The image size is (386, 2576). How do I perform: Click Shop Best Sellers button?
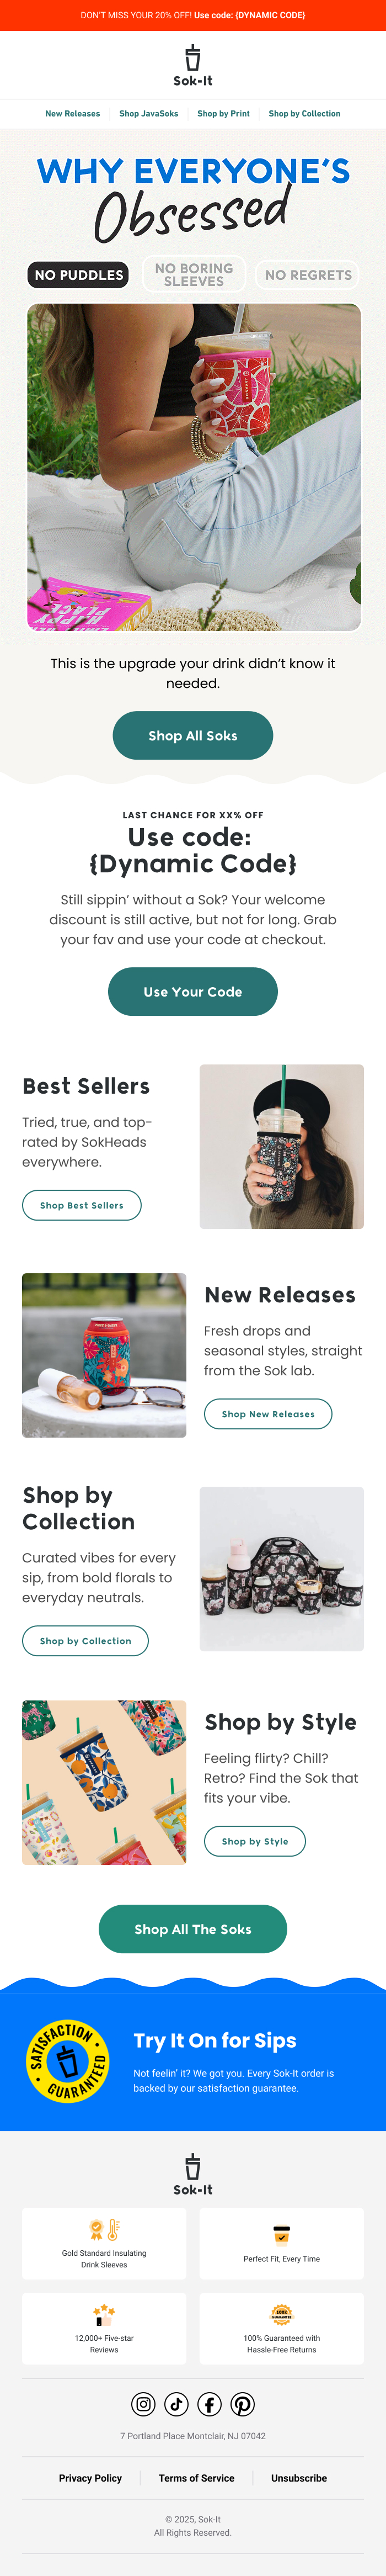coord(82,1205)
